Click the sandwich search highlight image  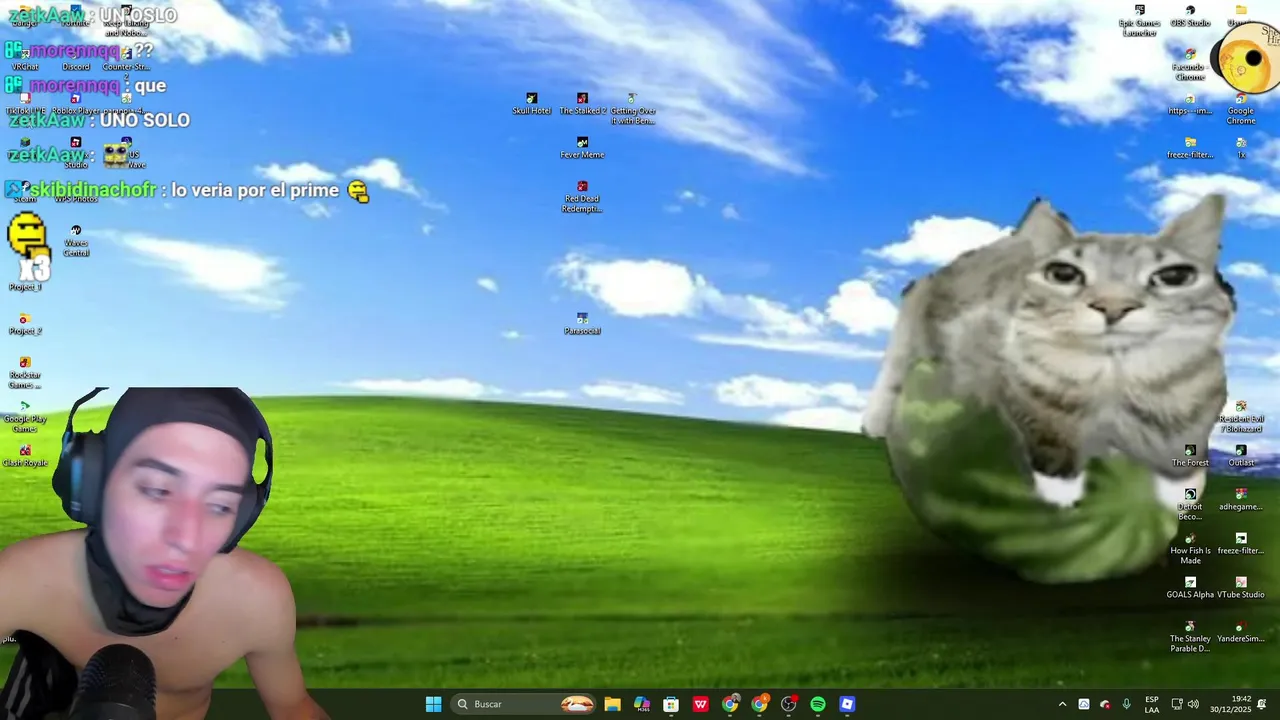[x=577, y=704]
